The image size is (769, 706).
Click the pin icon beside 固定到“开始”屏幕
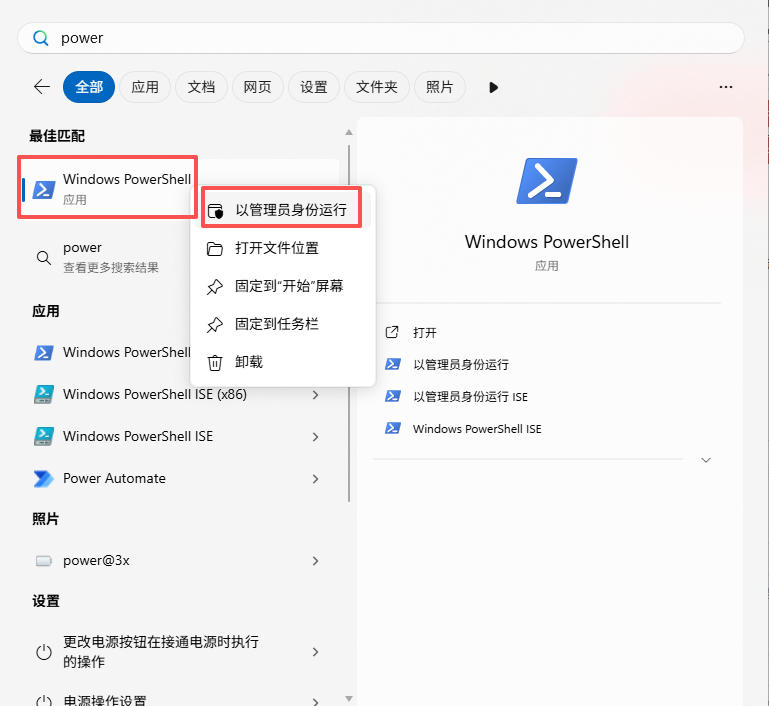click(215, 287)
